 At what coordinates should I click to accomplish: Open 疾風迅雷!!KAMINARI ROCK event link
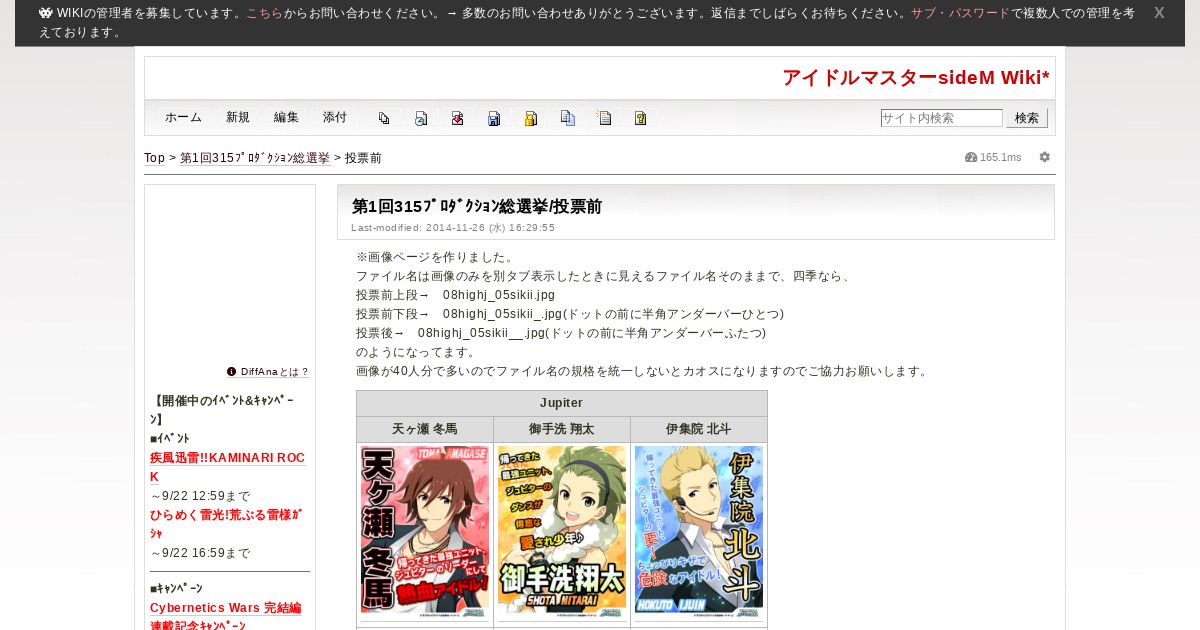[x=228, y=467]
